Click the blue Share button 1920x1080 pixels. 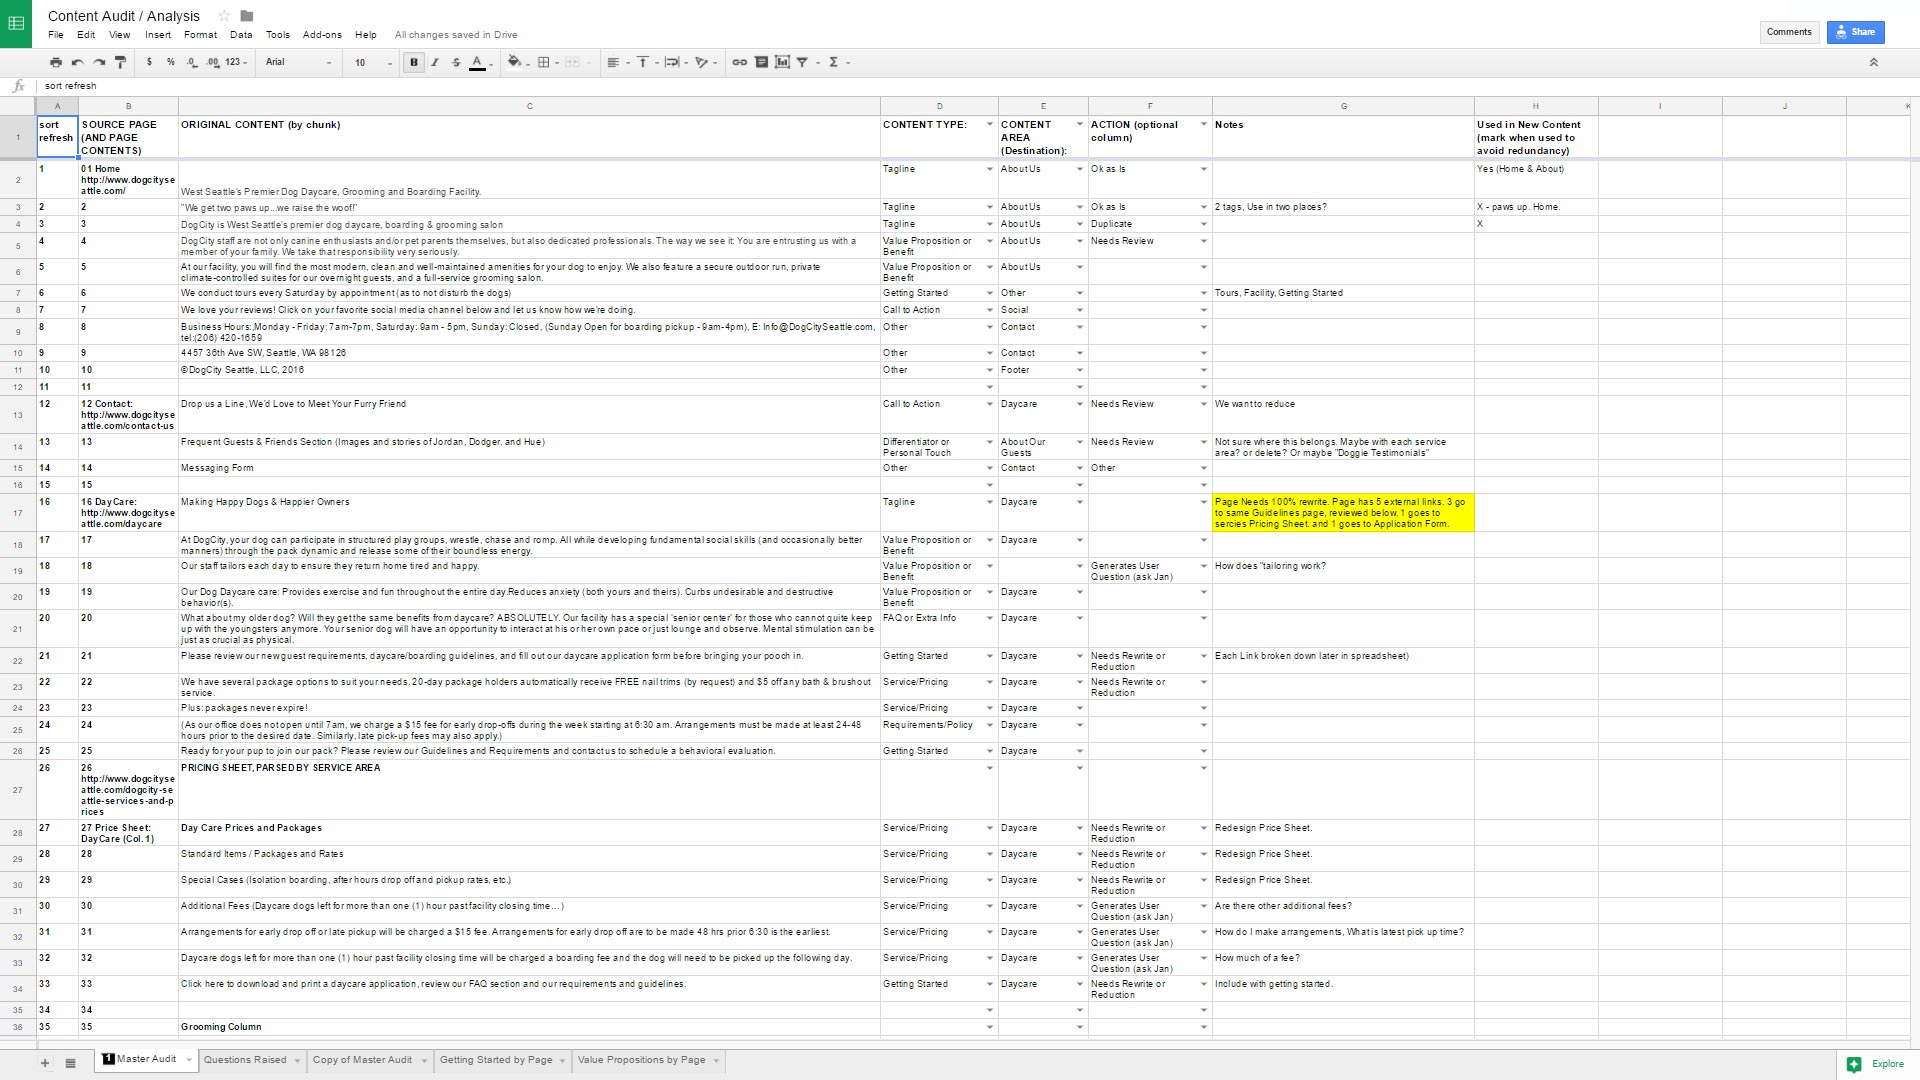[x=1855, y=32]
